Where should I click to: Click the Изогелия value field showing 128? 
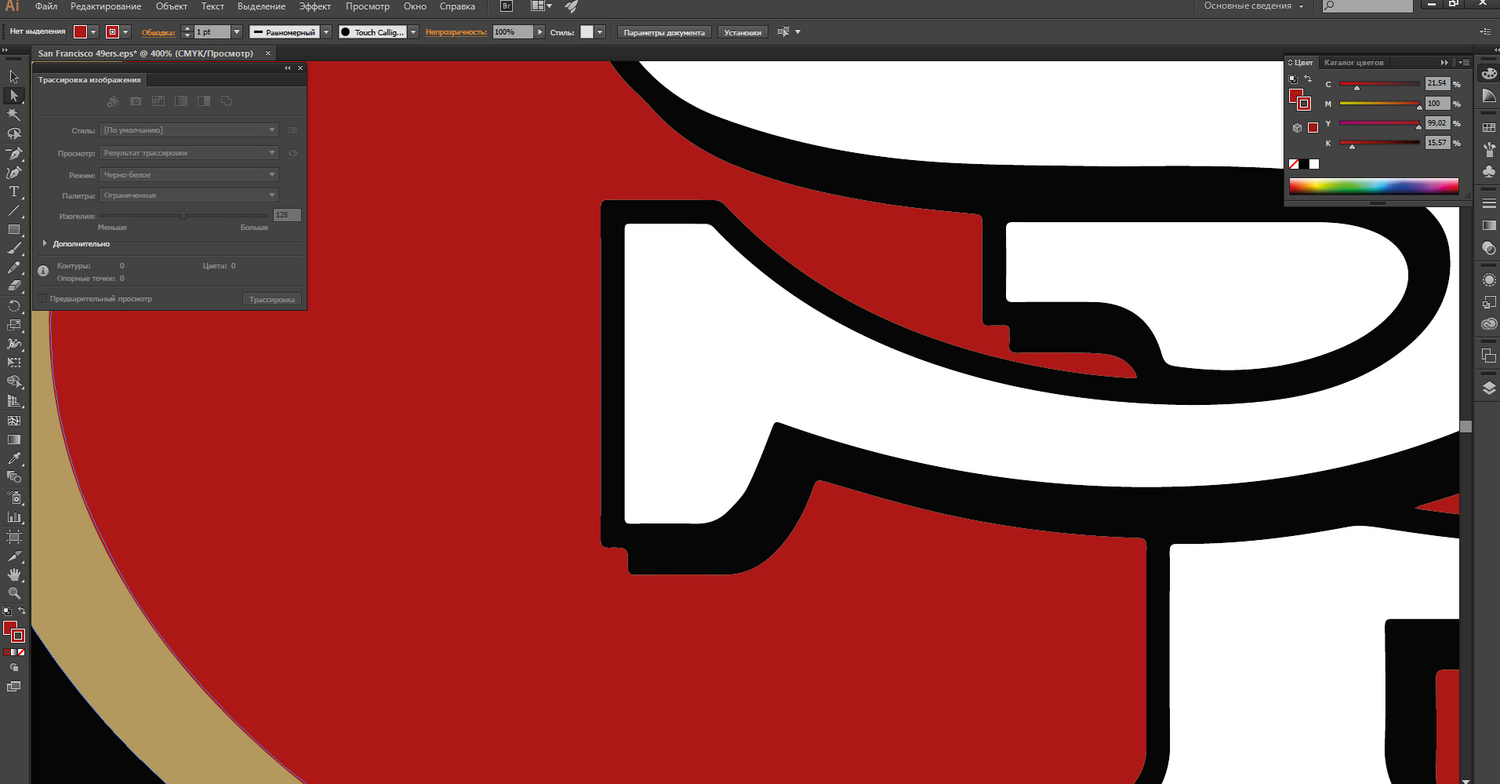[x=287, y=215]
